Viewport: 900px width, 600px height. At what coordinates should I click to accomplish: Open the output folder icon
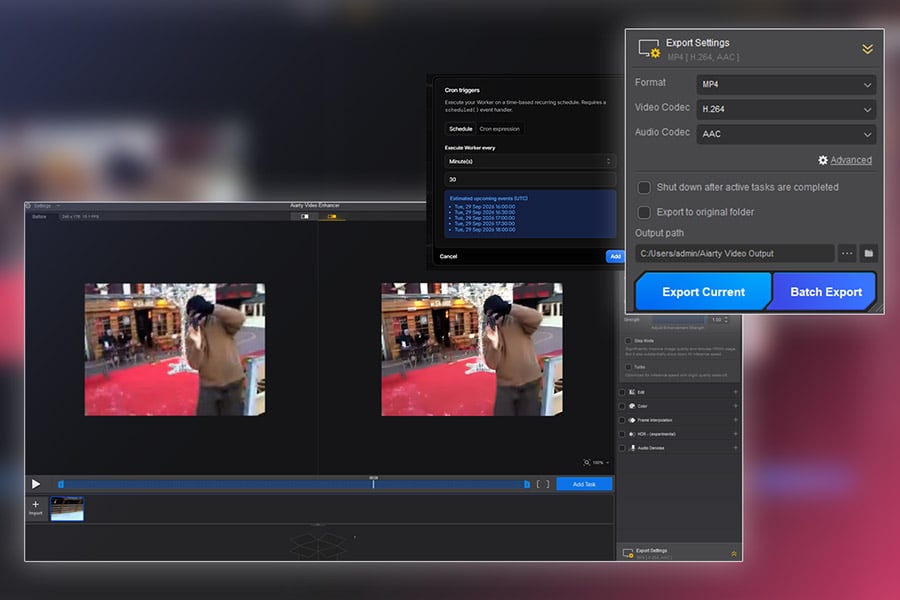point(868,253)
